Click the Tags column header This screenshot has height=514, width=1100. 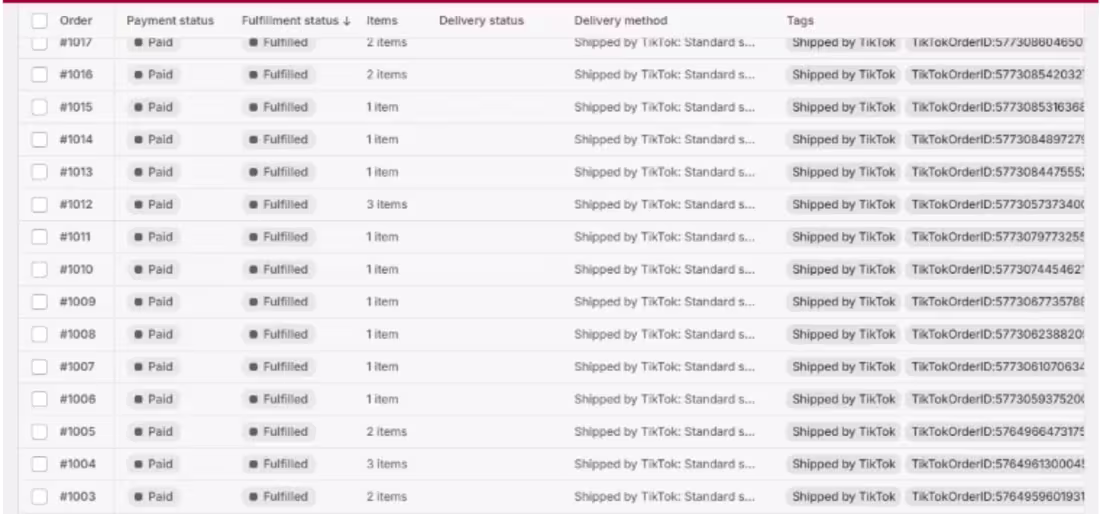[800, 20]
